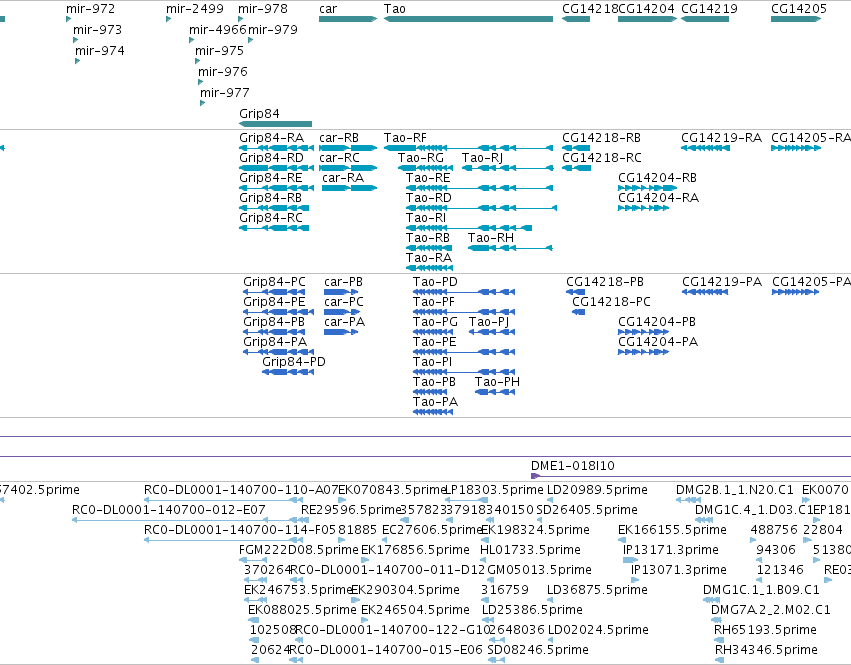Select the Grip84 gene bar

coord(275,124)
